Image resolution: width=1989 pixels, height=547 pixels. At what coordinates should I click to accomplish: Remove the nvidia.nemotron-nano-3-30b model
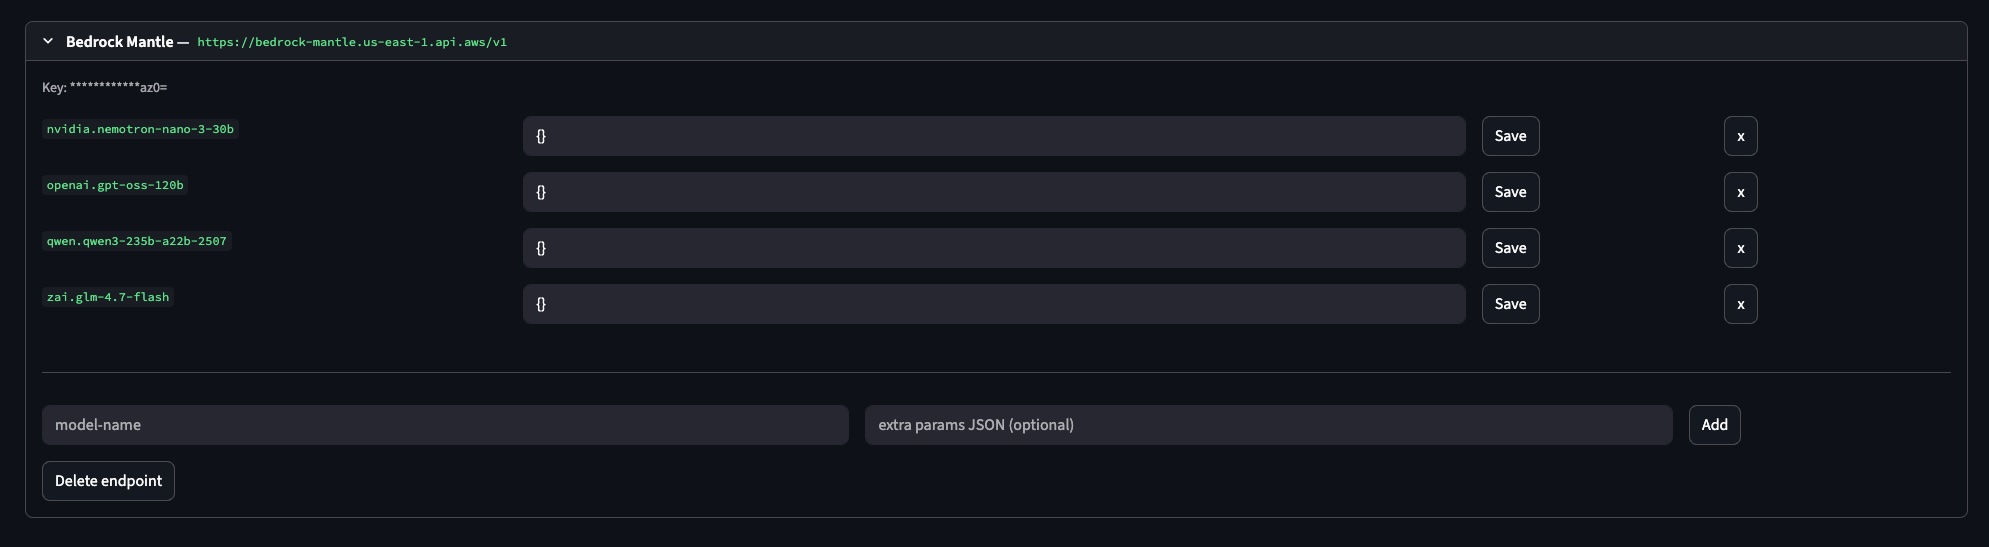pos(1740,136)
